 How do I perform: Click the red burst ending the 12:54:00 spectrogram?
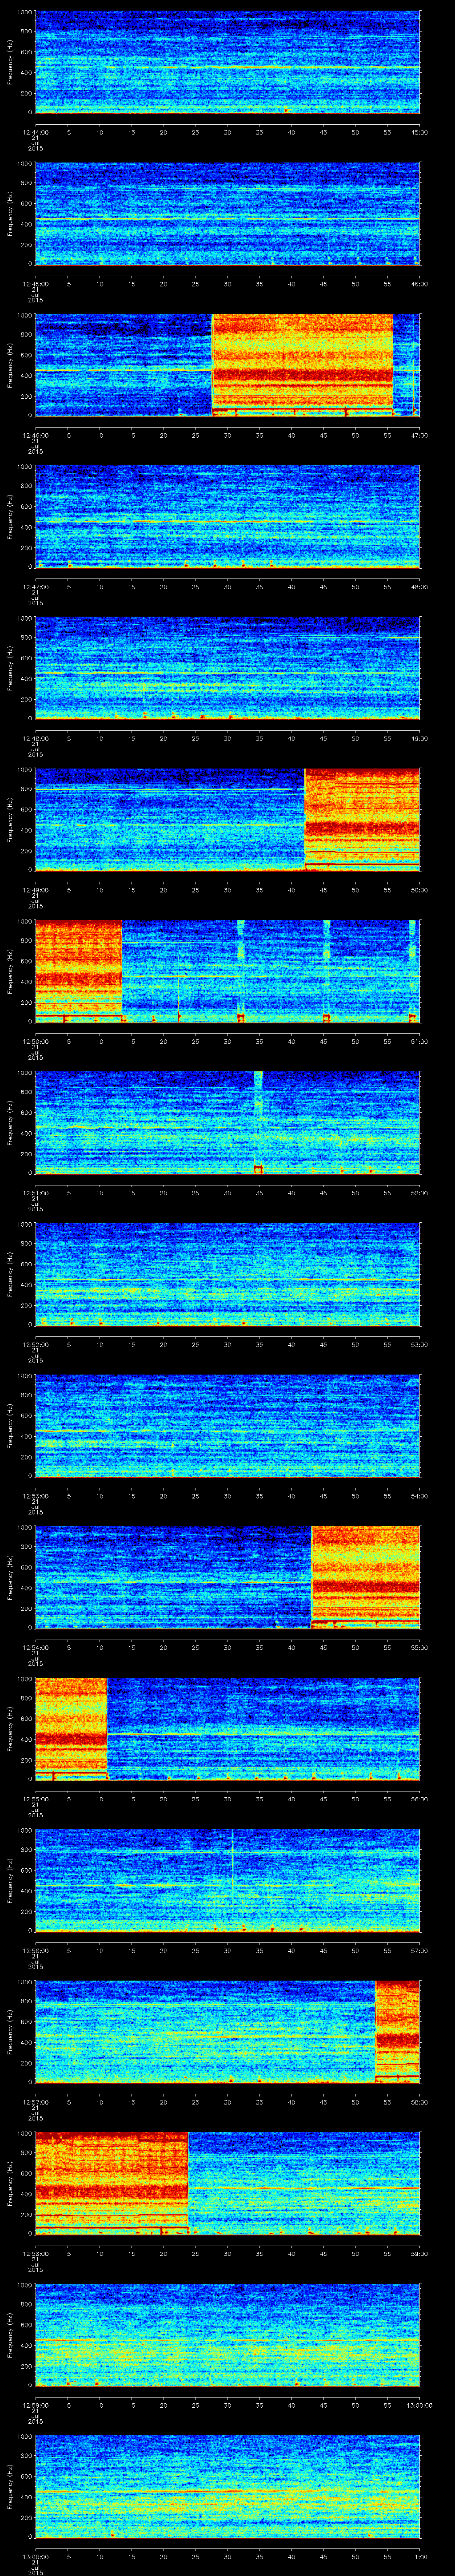point(366,1577)
